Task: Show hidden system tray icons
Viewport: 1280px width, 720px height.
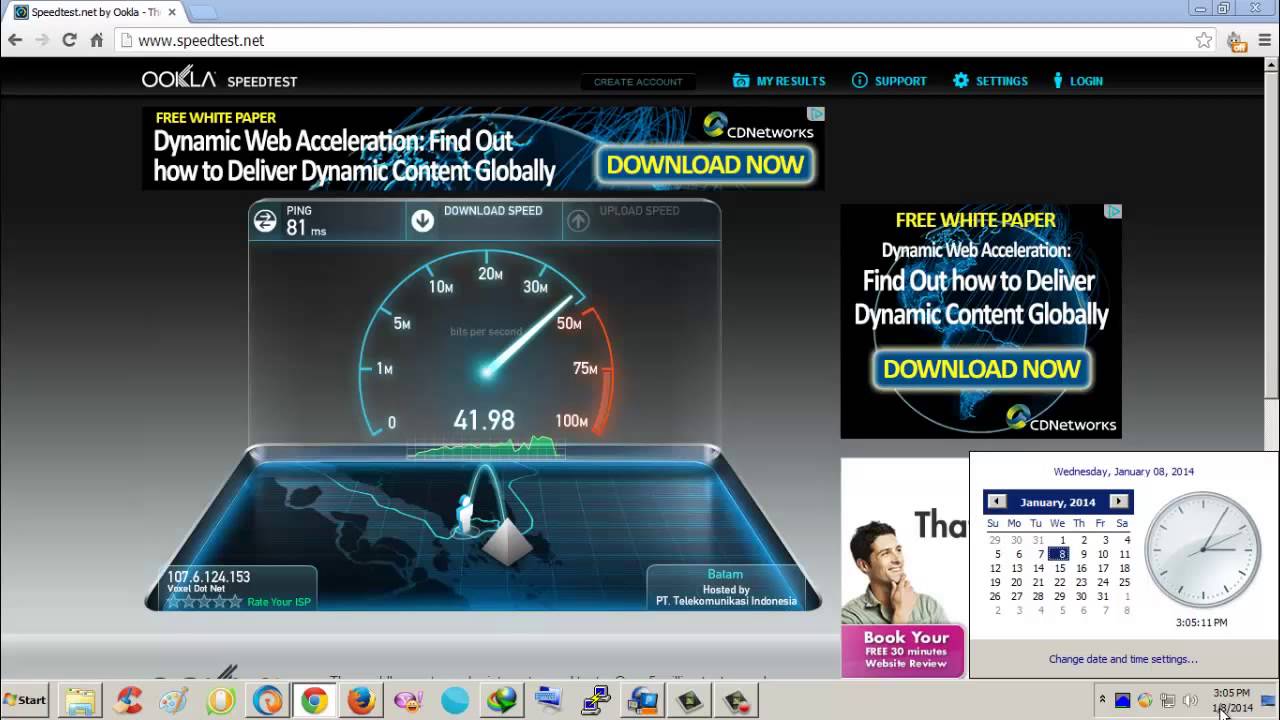Action: pos(1102,700)
